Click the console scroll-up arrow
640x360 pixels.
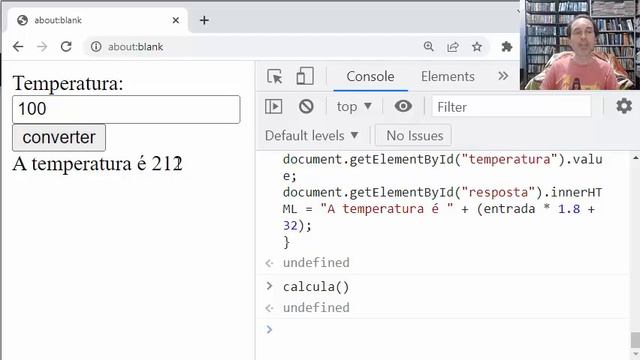click(636, 158)
